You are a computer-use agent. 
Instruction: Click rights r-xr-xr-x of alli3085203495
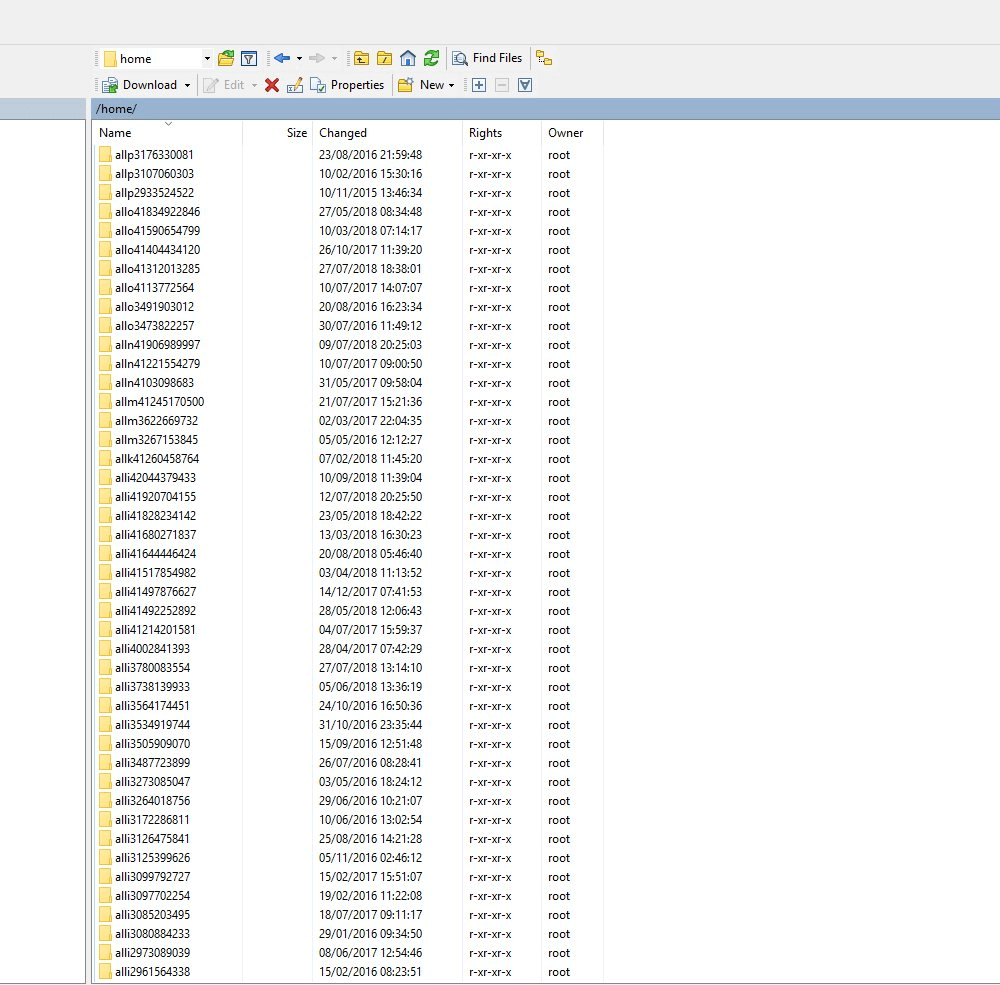coord(490,915)
